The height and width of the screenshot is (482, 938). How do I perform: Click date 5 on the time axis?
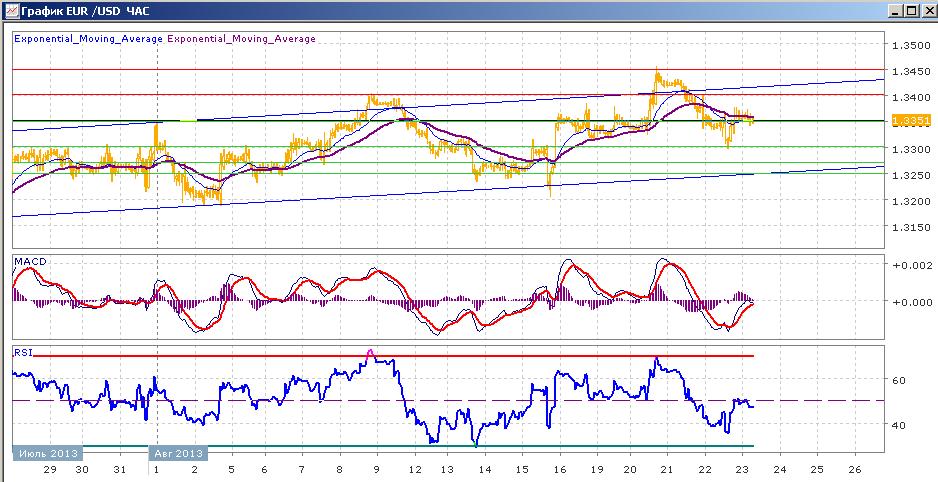click(x=232, y=469)
